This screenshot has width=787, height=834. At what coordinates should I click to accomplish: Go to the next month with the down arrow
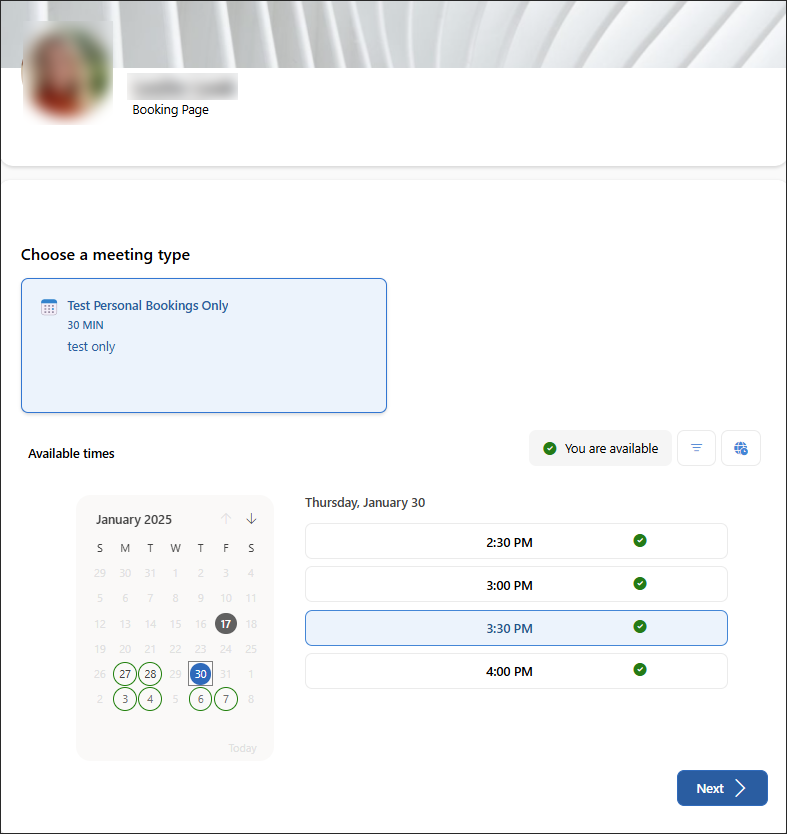click(251, 518)
